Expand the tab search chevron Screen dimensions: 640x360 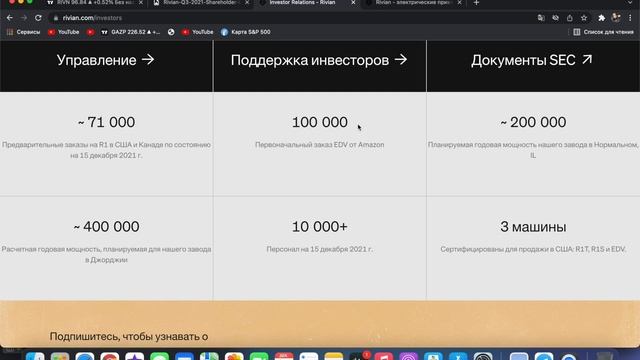click(x=630, y=3)
